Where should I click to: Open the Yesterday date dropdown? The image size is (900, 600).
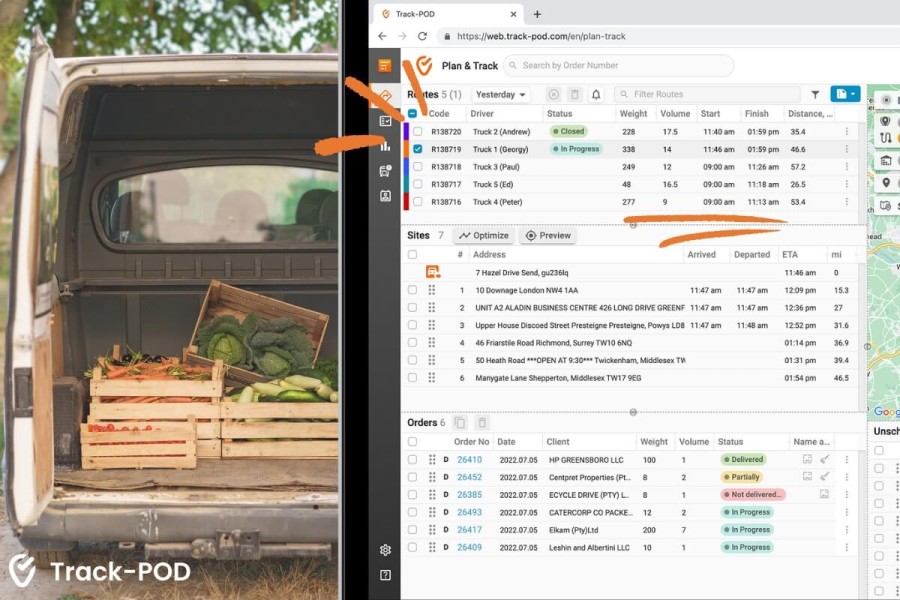tap(499, 94)
